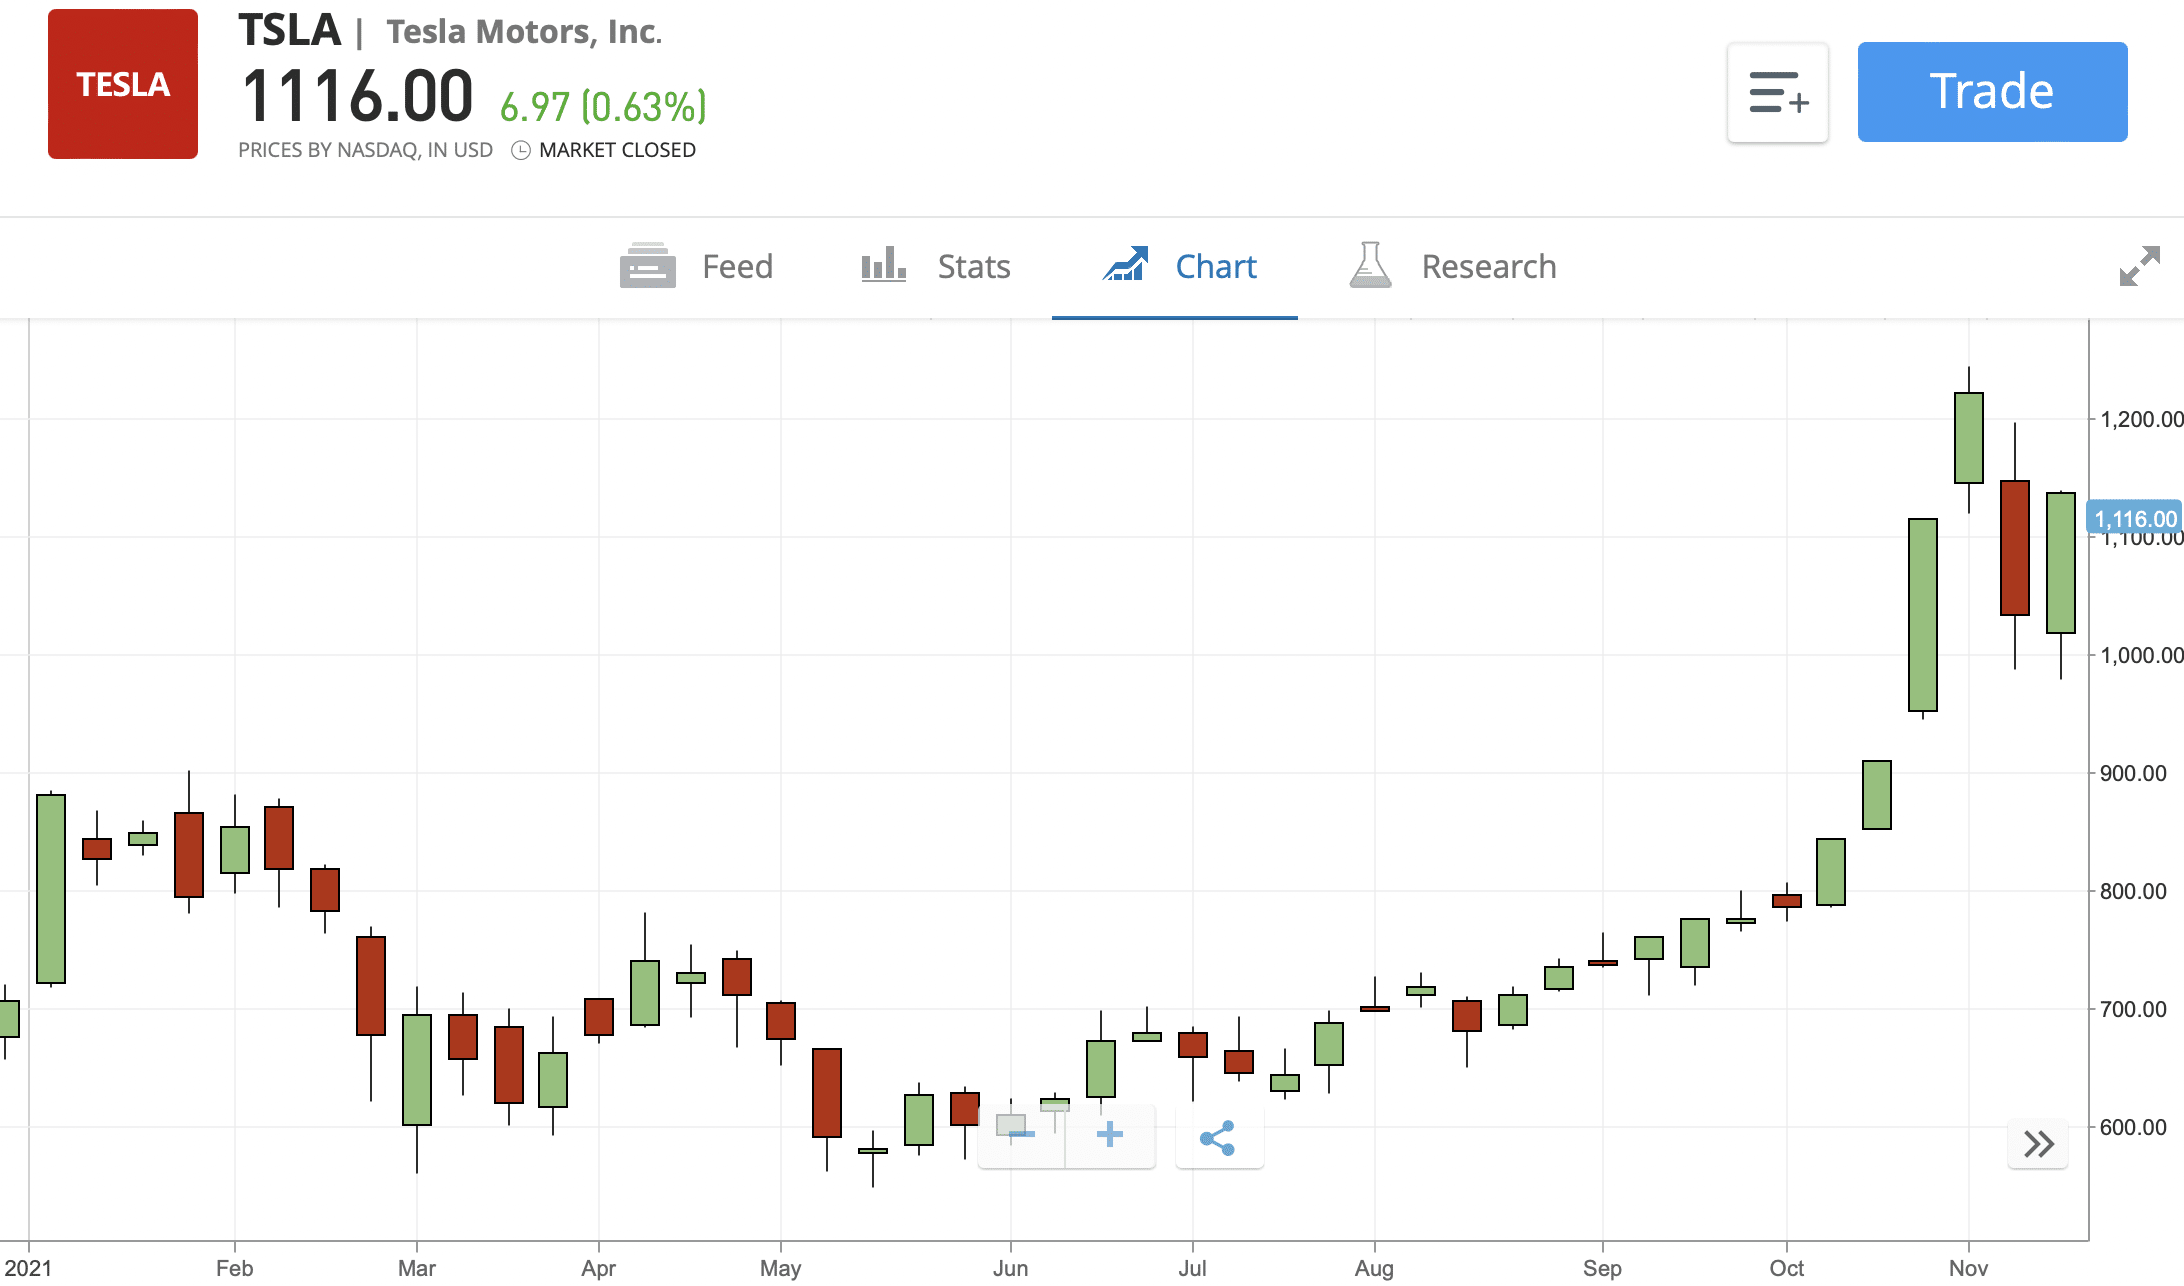Zoom in chart with plus button

tap(1110, 1135)
